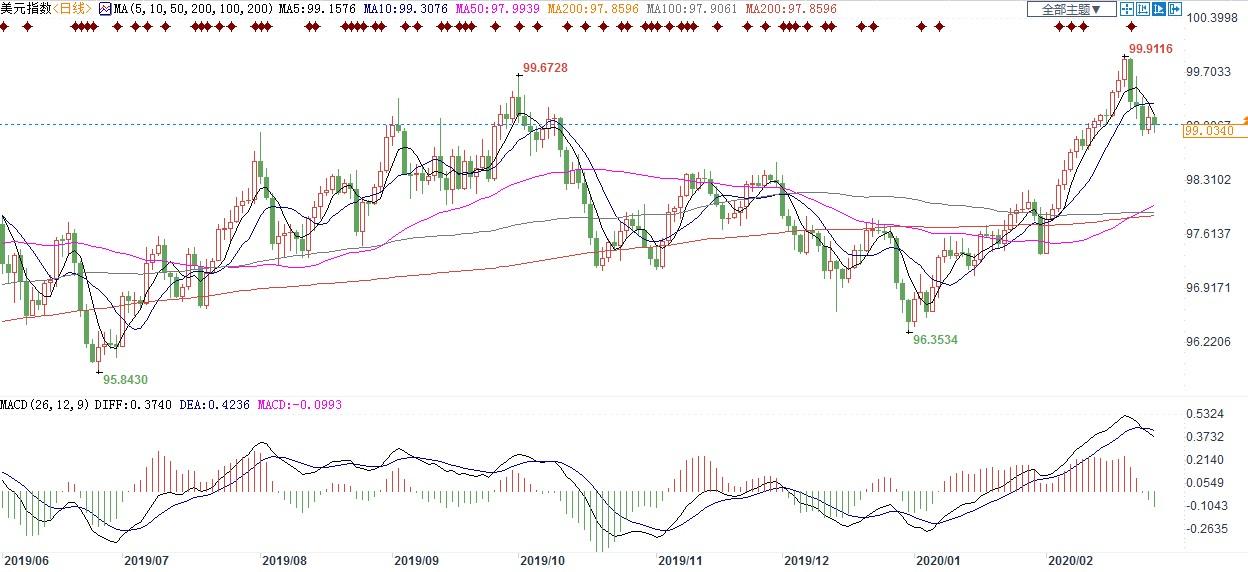Click the crosshair cursor icon in top-right toolbar

click(1127, 9)
